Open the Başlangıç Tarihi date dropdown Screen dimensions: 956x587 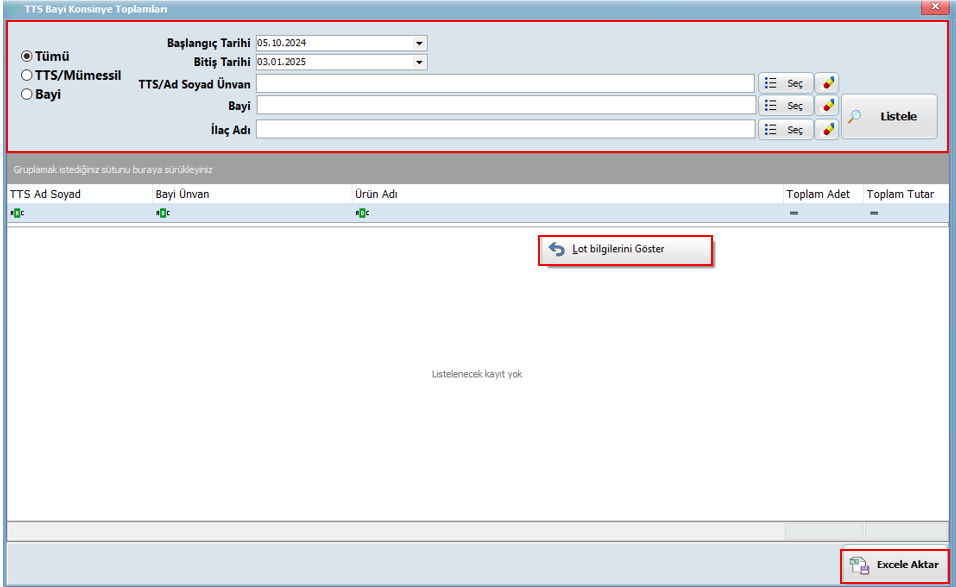[420, 44]
